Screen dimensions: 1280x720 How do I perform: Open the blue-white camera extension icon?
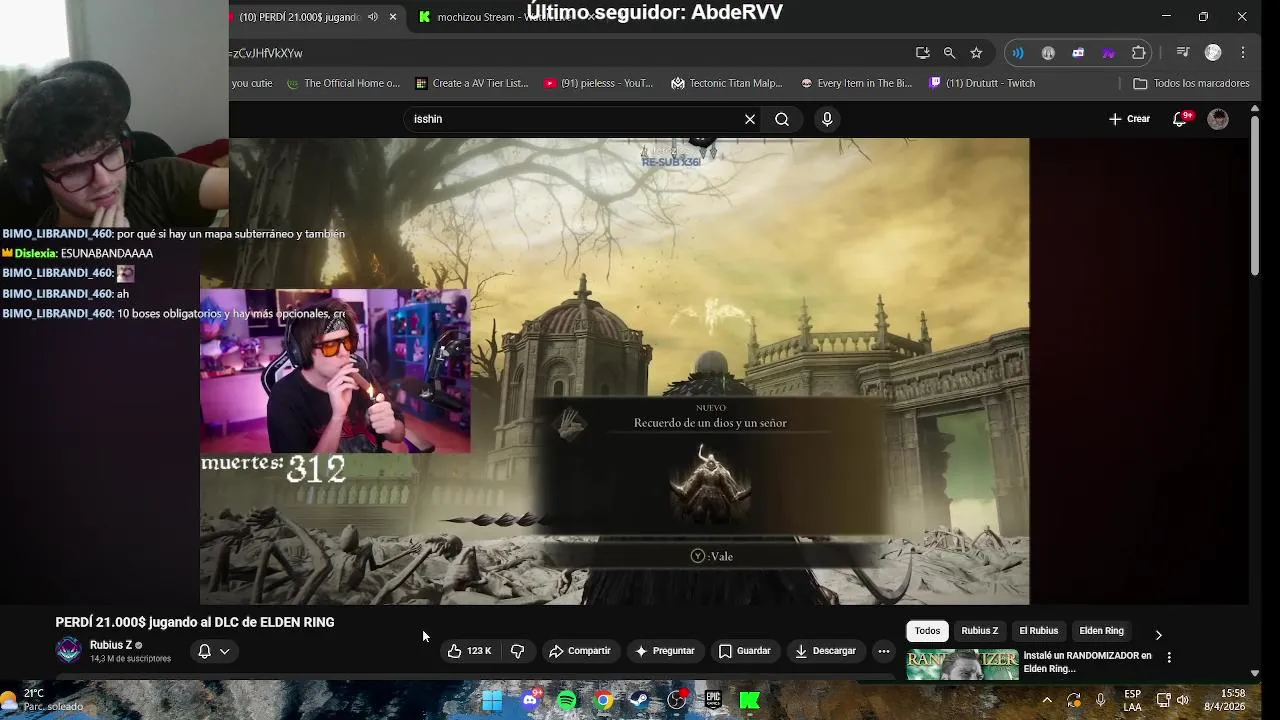[1078, 53]
